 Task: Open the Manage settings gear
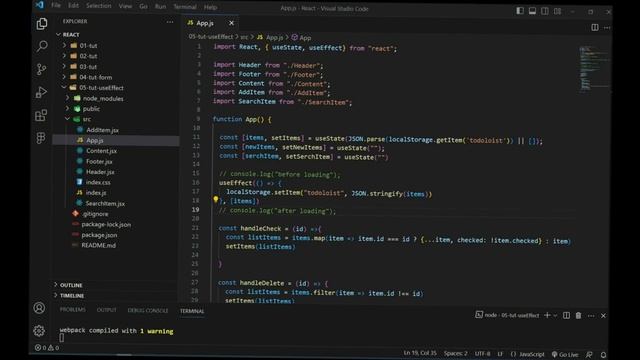tap(39, 331)
